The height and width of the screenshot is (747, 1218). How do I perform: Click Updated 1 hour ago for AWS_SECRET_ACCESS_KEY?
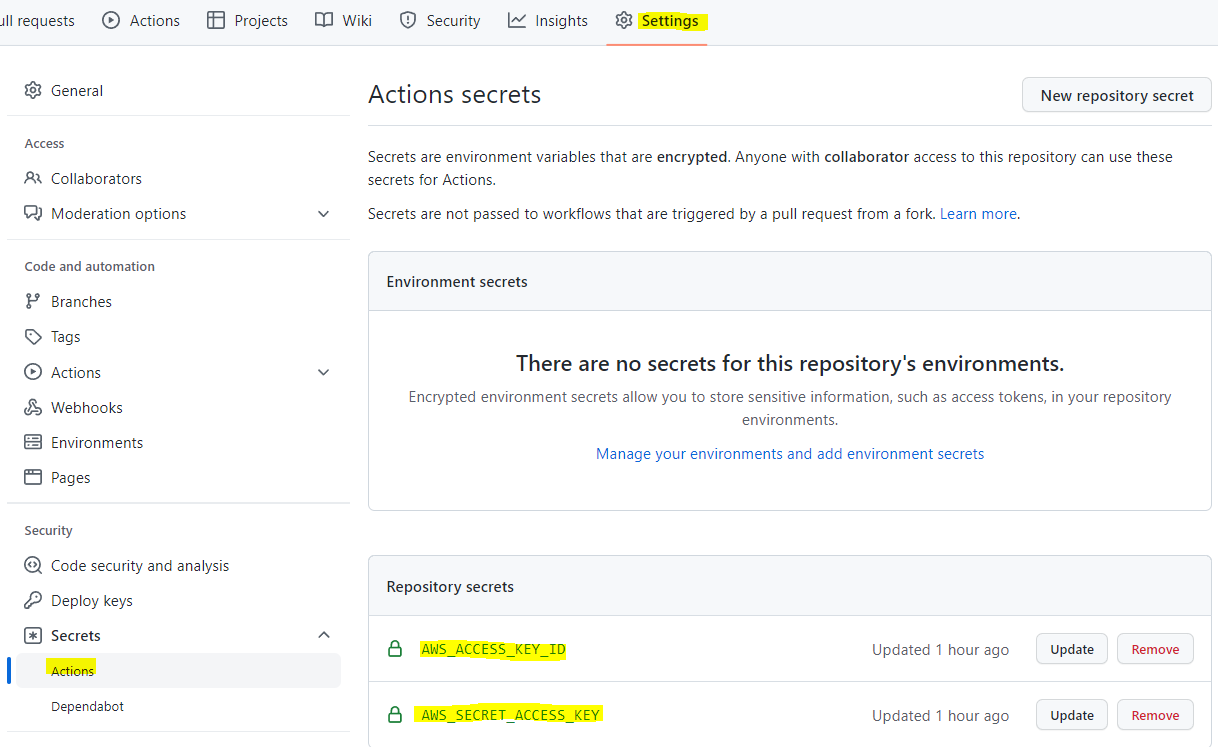click(x=940, y=715)
